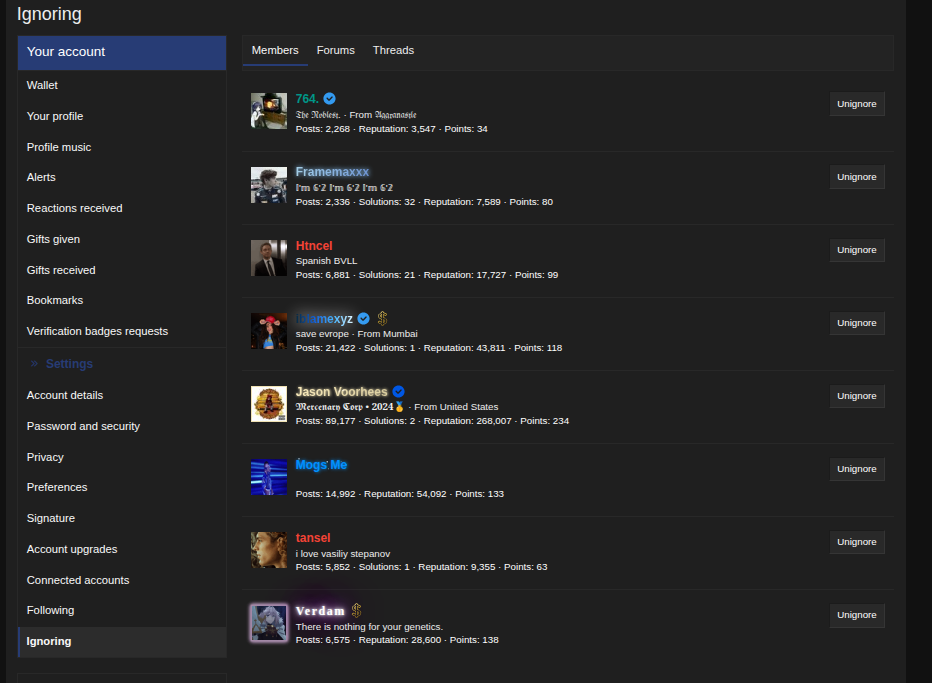Click the dollar badge next to Verdam
This screenshot has width=932, height=683.
[x=356, y=610]
